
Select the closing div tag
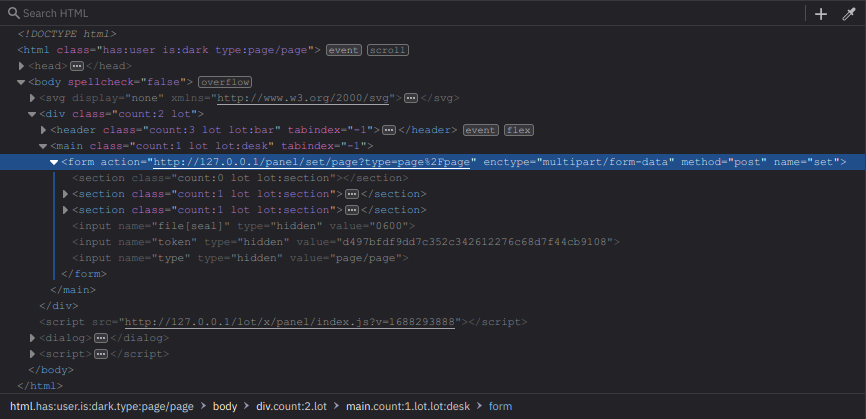tap(59, 306)
